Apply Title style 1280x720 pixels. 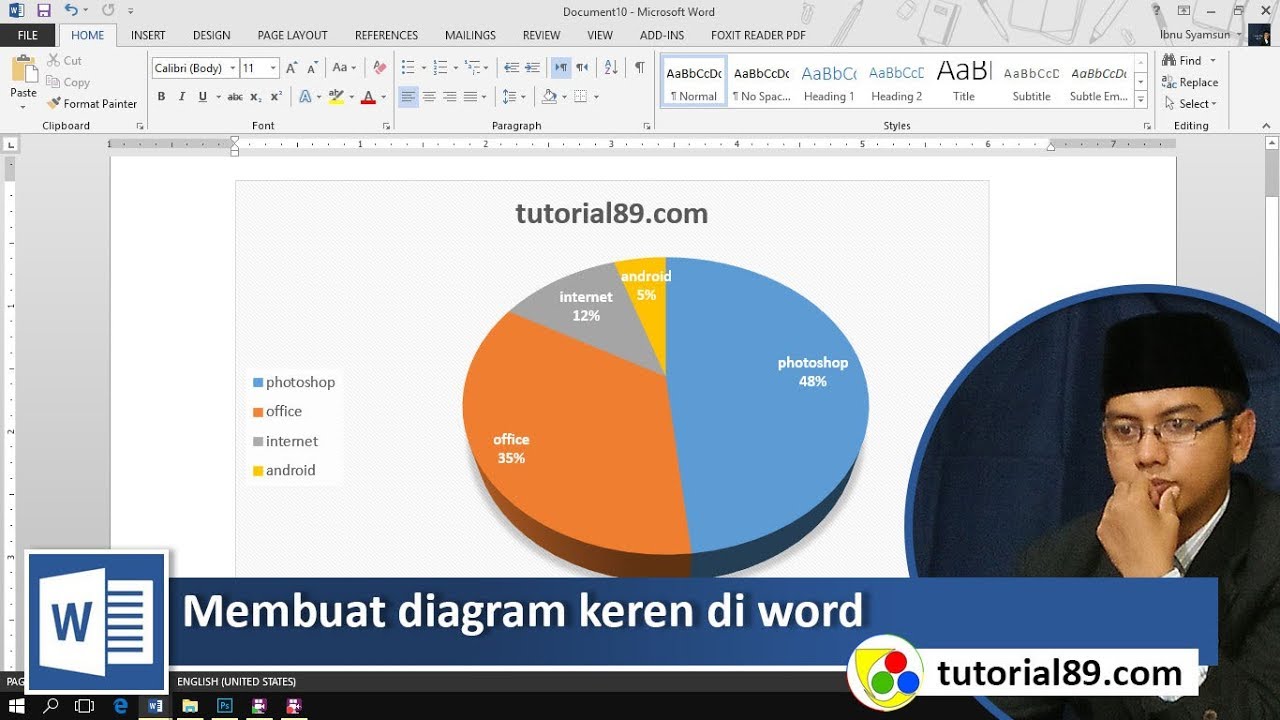964,81
